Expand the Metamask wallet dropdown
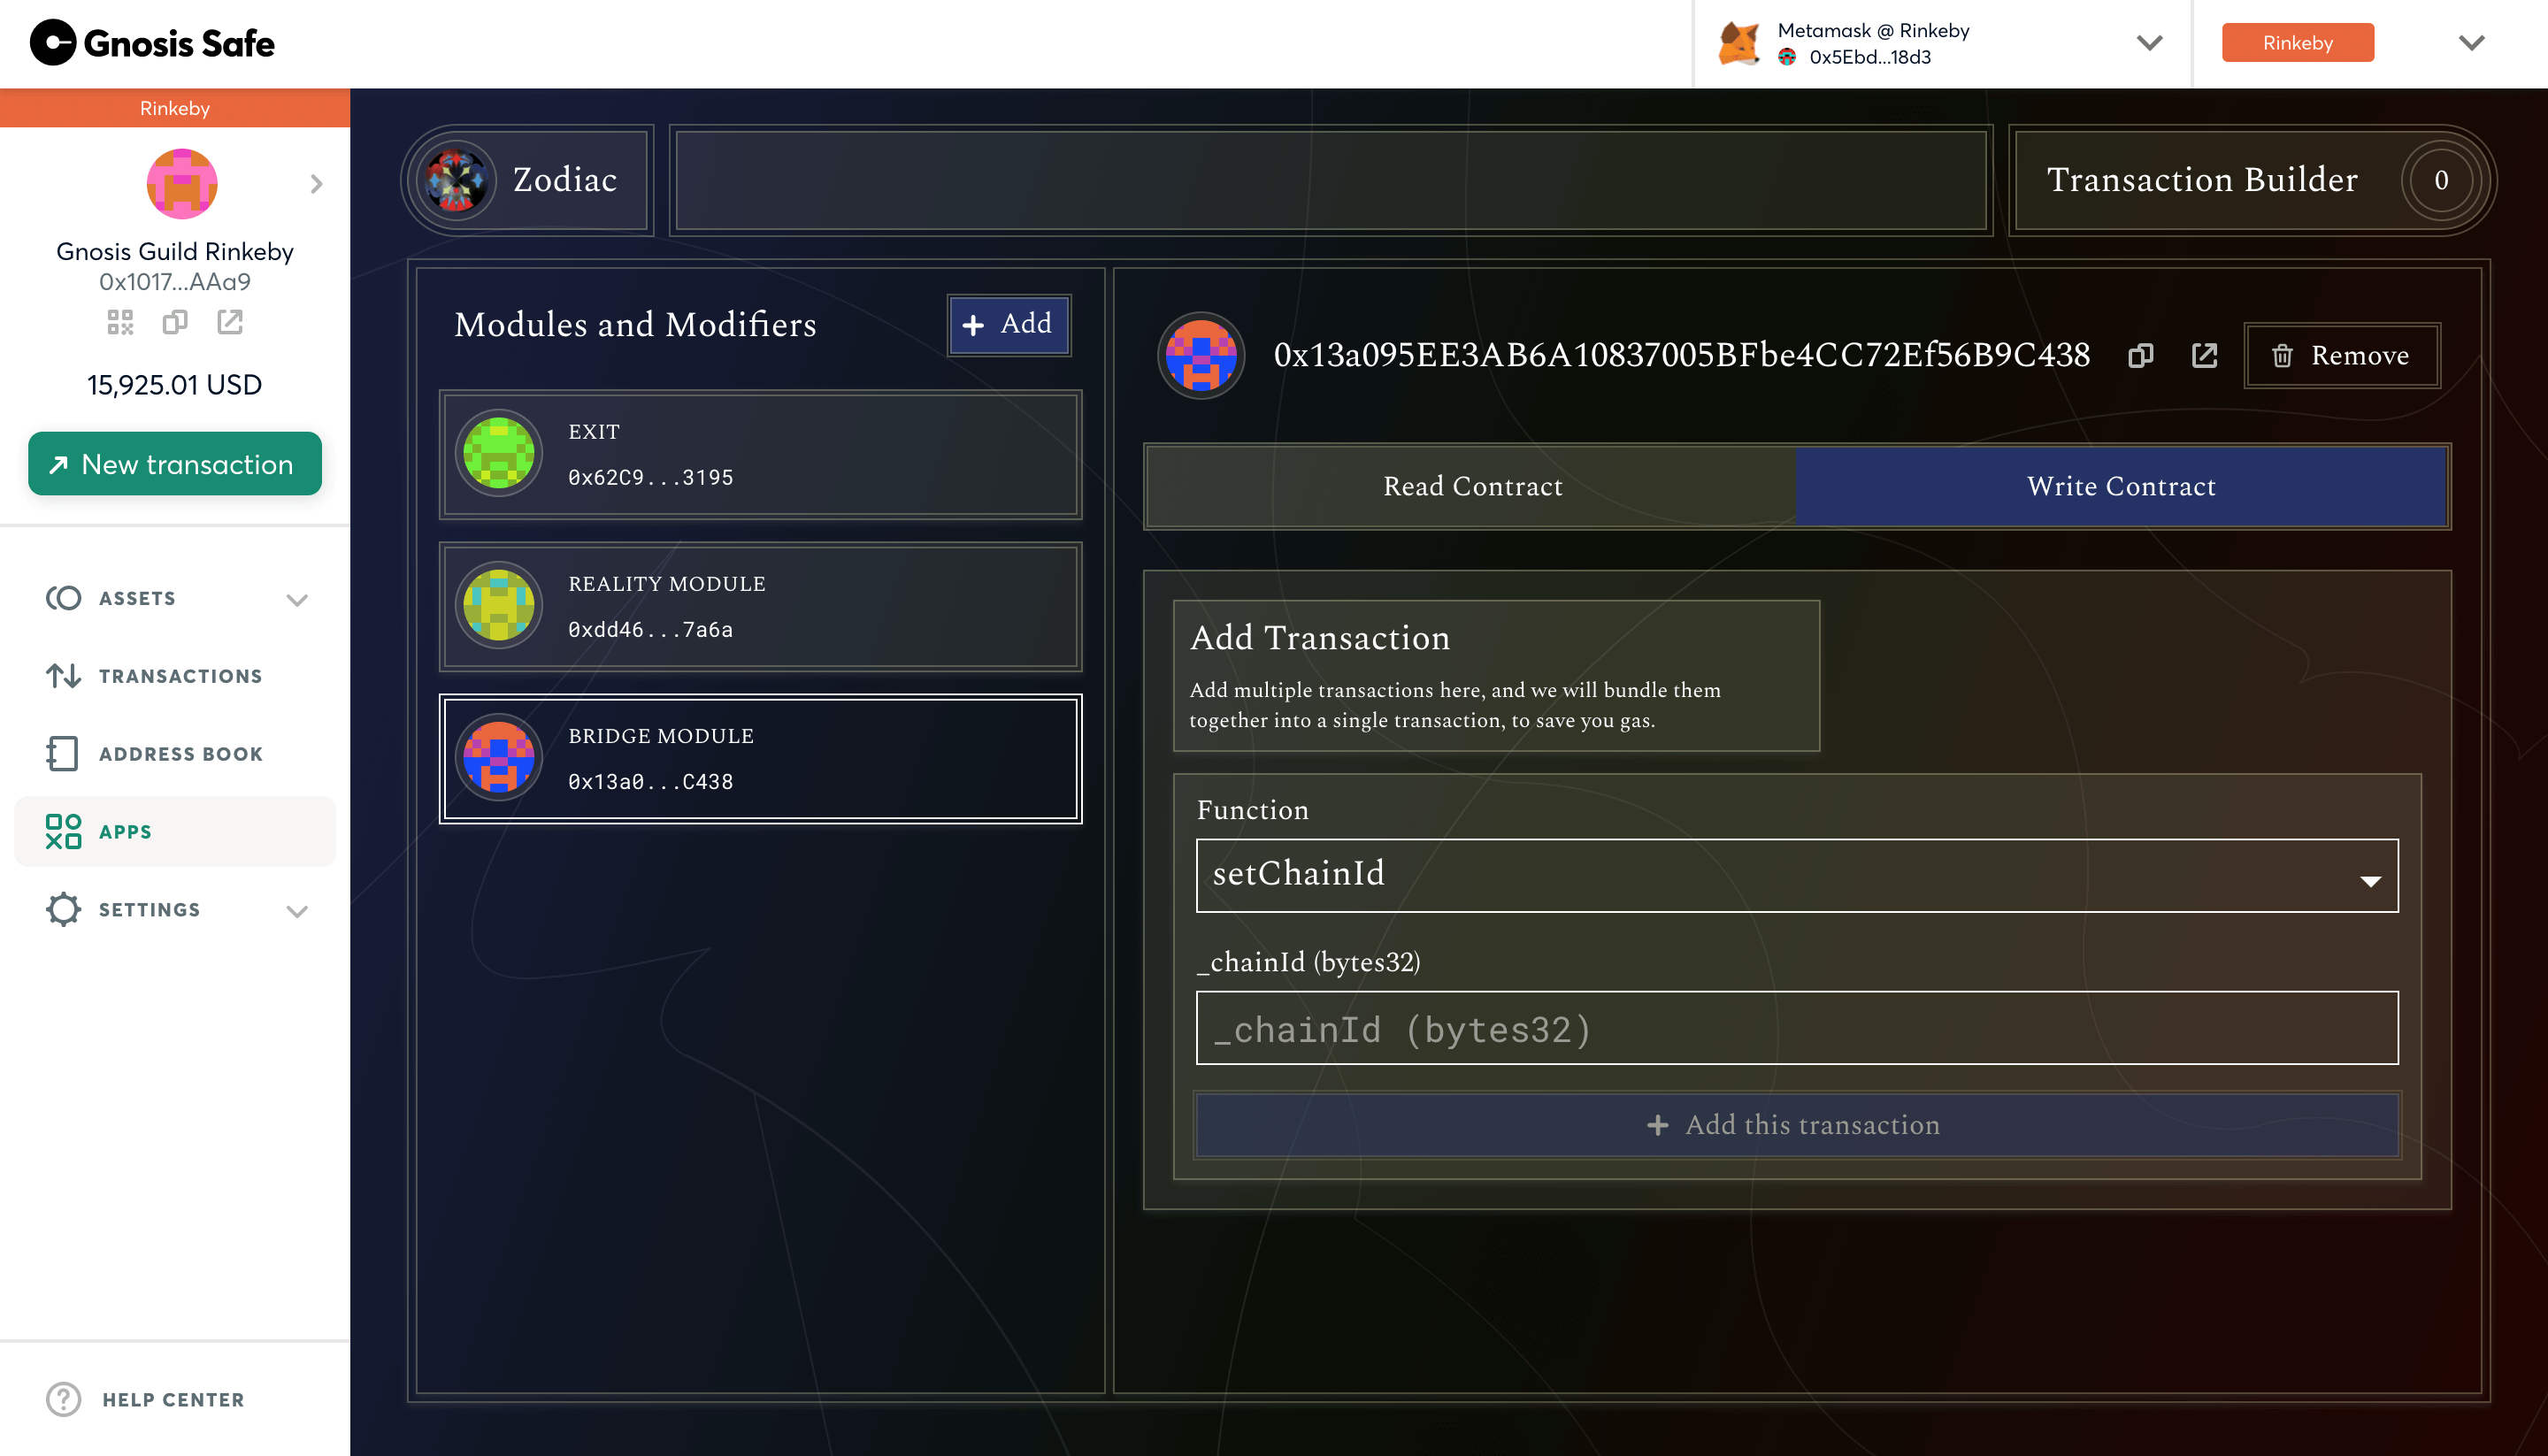This screenshot has height=1456, width=2548. pos(2149,43)
